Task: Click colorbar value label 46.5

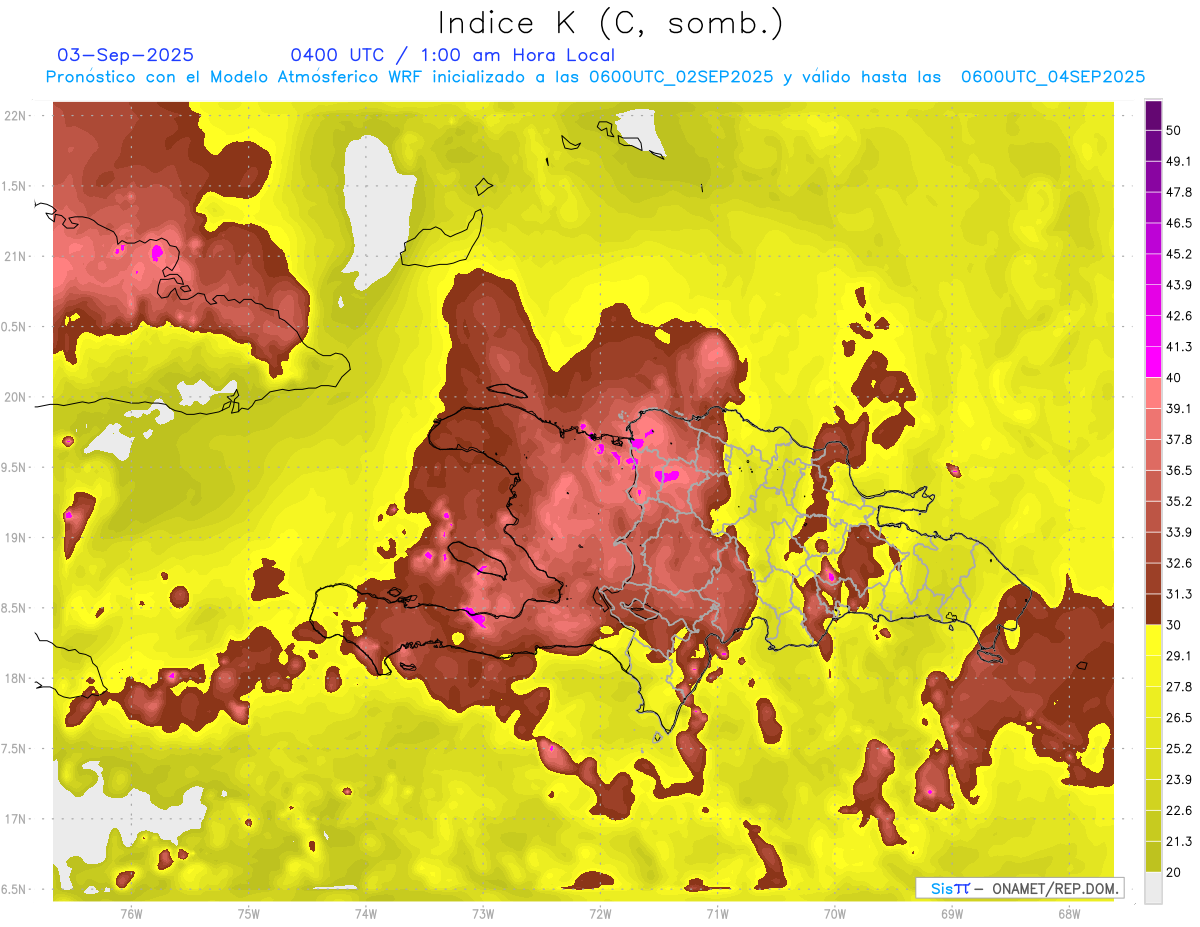Action: click(x=1179, y=223)
